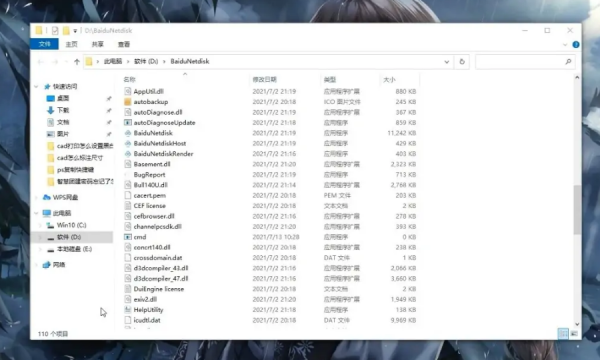This screenshot has width=600, height=360.
Task: Select the Bull140U.dll file icon
Action: (x=127, y=185)
